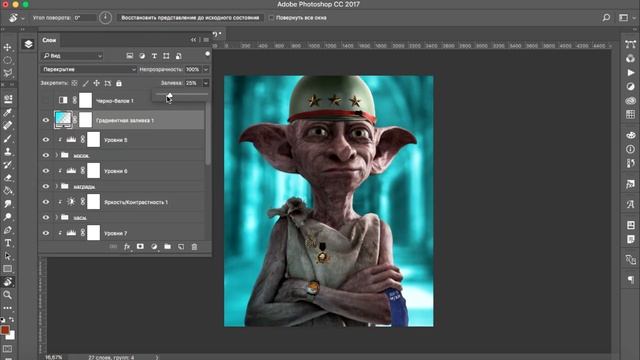Filter layers by type layers

(154, 56)
